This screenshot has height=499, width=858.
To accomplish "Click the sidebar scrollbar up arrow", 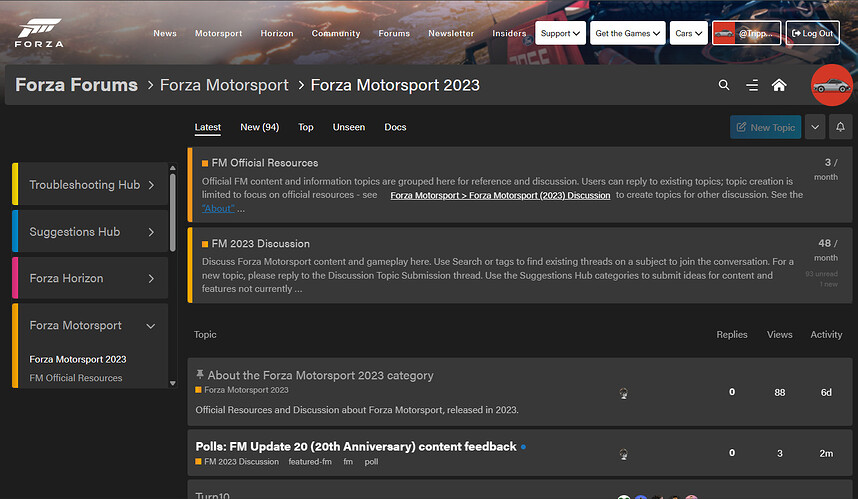I will (173, 168).
